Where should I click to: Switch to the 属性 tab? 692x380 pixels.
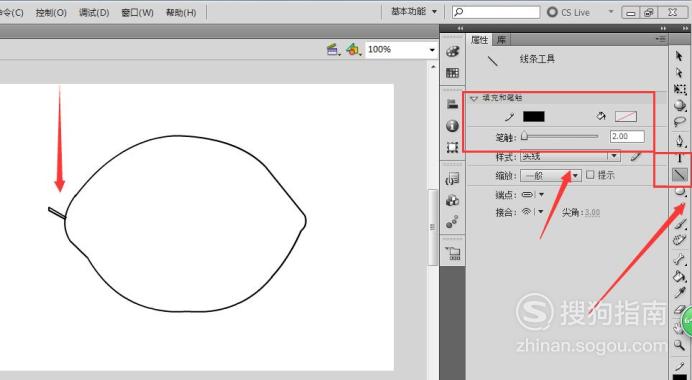(479, 40)
